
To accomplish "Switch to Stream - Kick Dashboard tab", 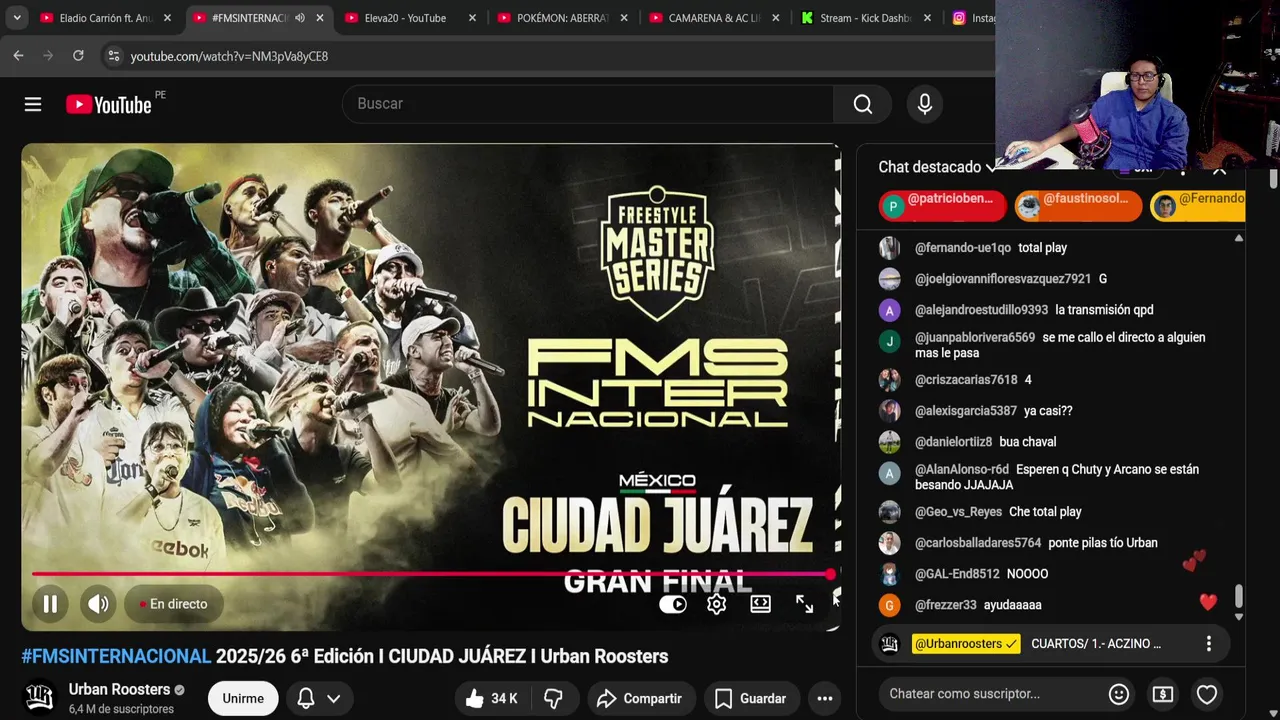I will 866,18.
